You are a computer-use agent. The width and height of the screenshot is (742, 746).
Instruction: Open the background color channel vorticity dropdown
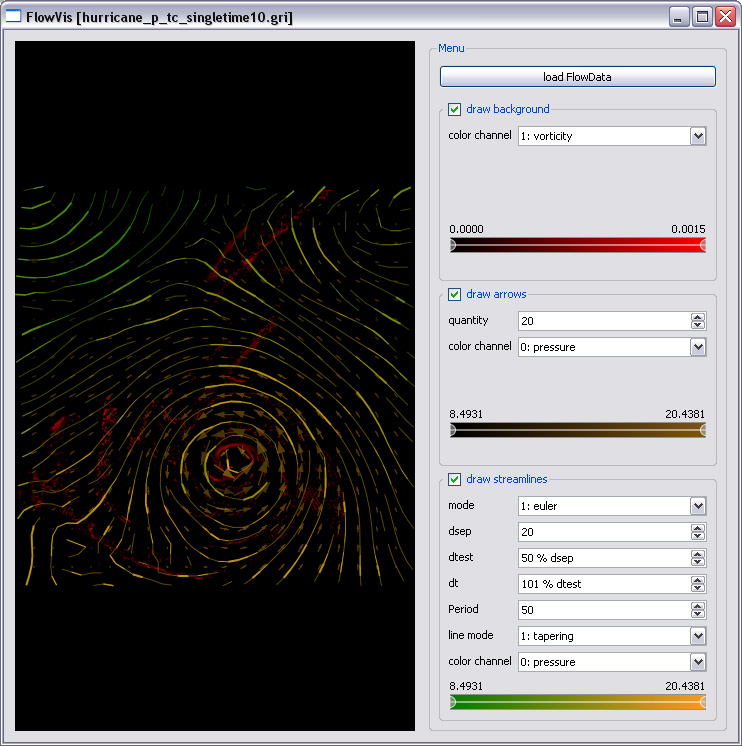coord(611,136)
